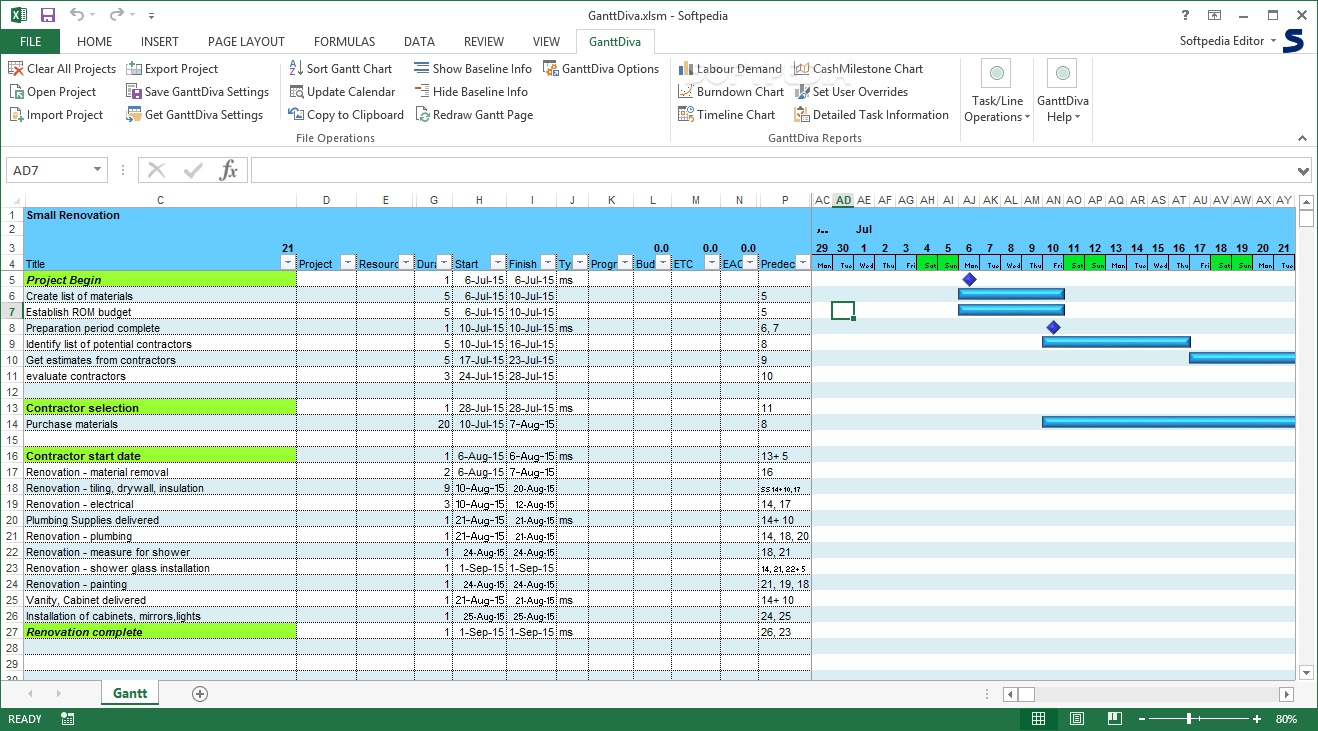Switch to the REVIEW tab
The height and width of the screenshot is (731, 1318).
[484, 42]
